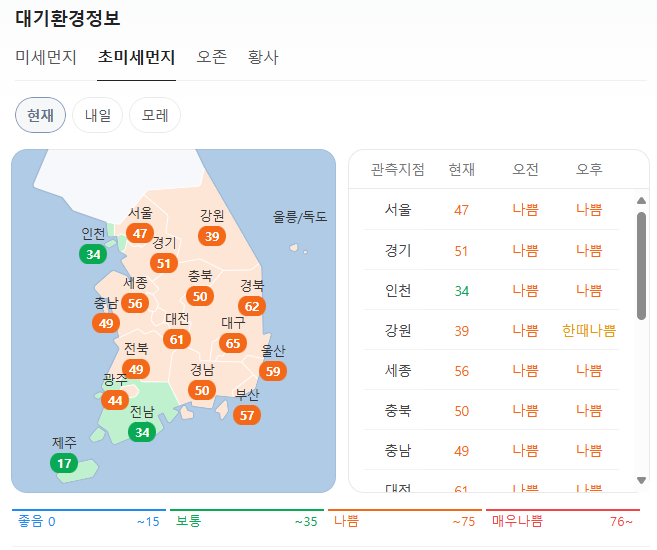Click 광주 44 map marker

click(x=115, y=401)
